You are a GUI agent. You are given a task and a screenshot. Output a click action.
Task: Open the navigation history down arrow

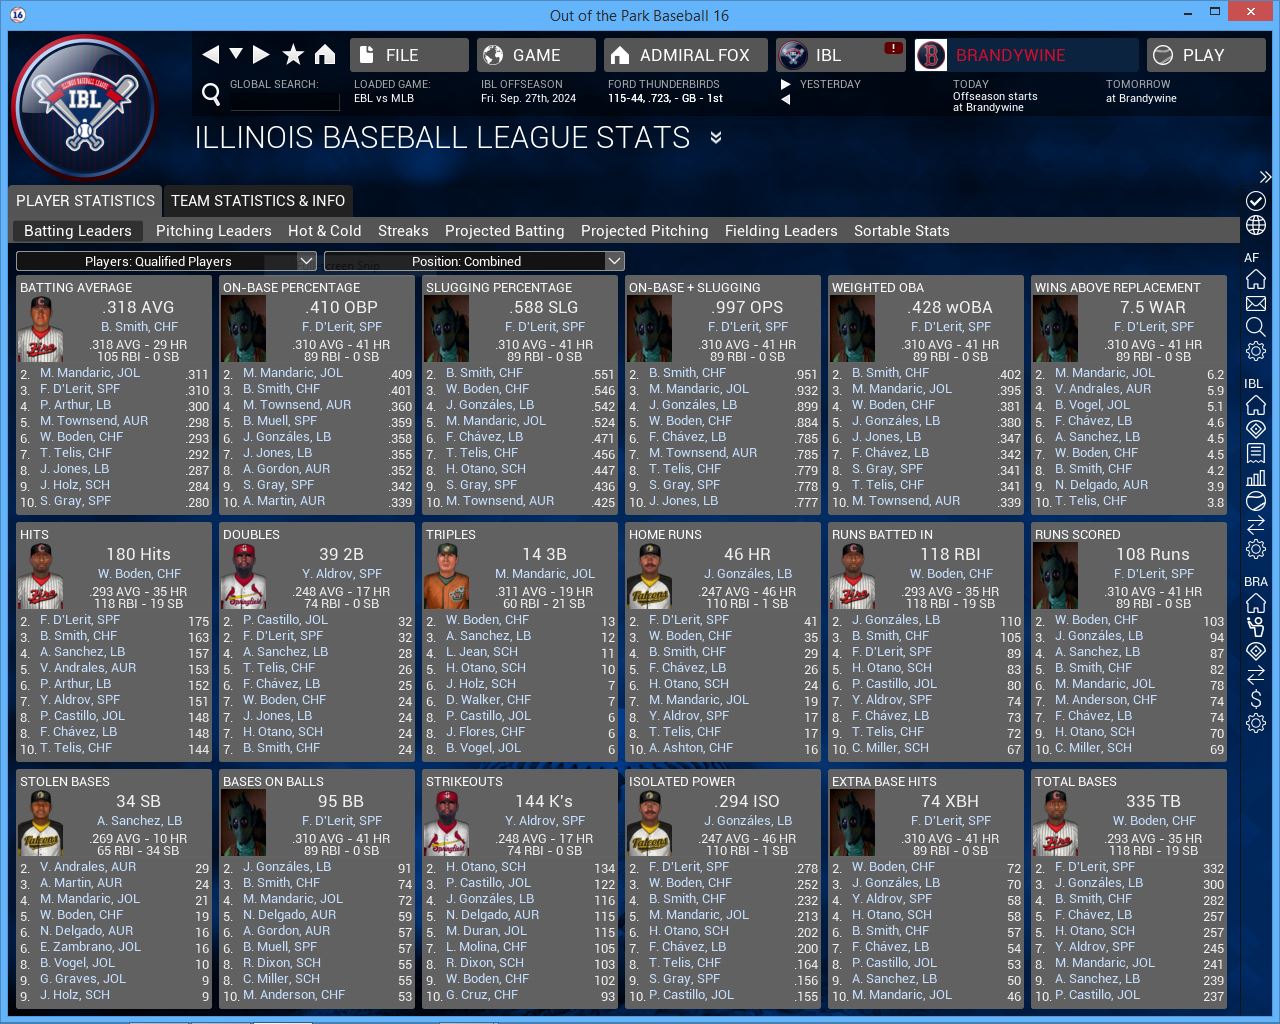[236, 53]
